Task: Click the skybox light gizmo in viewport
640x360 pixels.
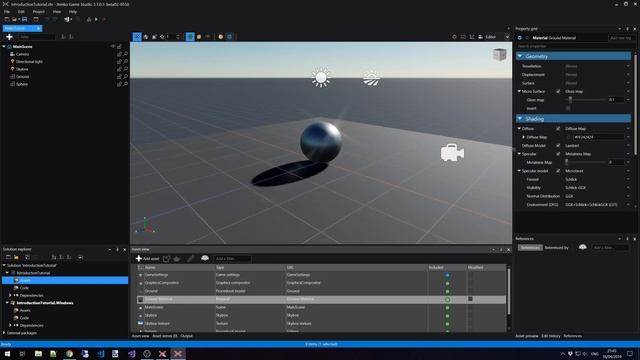Action: tap(371, 78)
